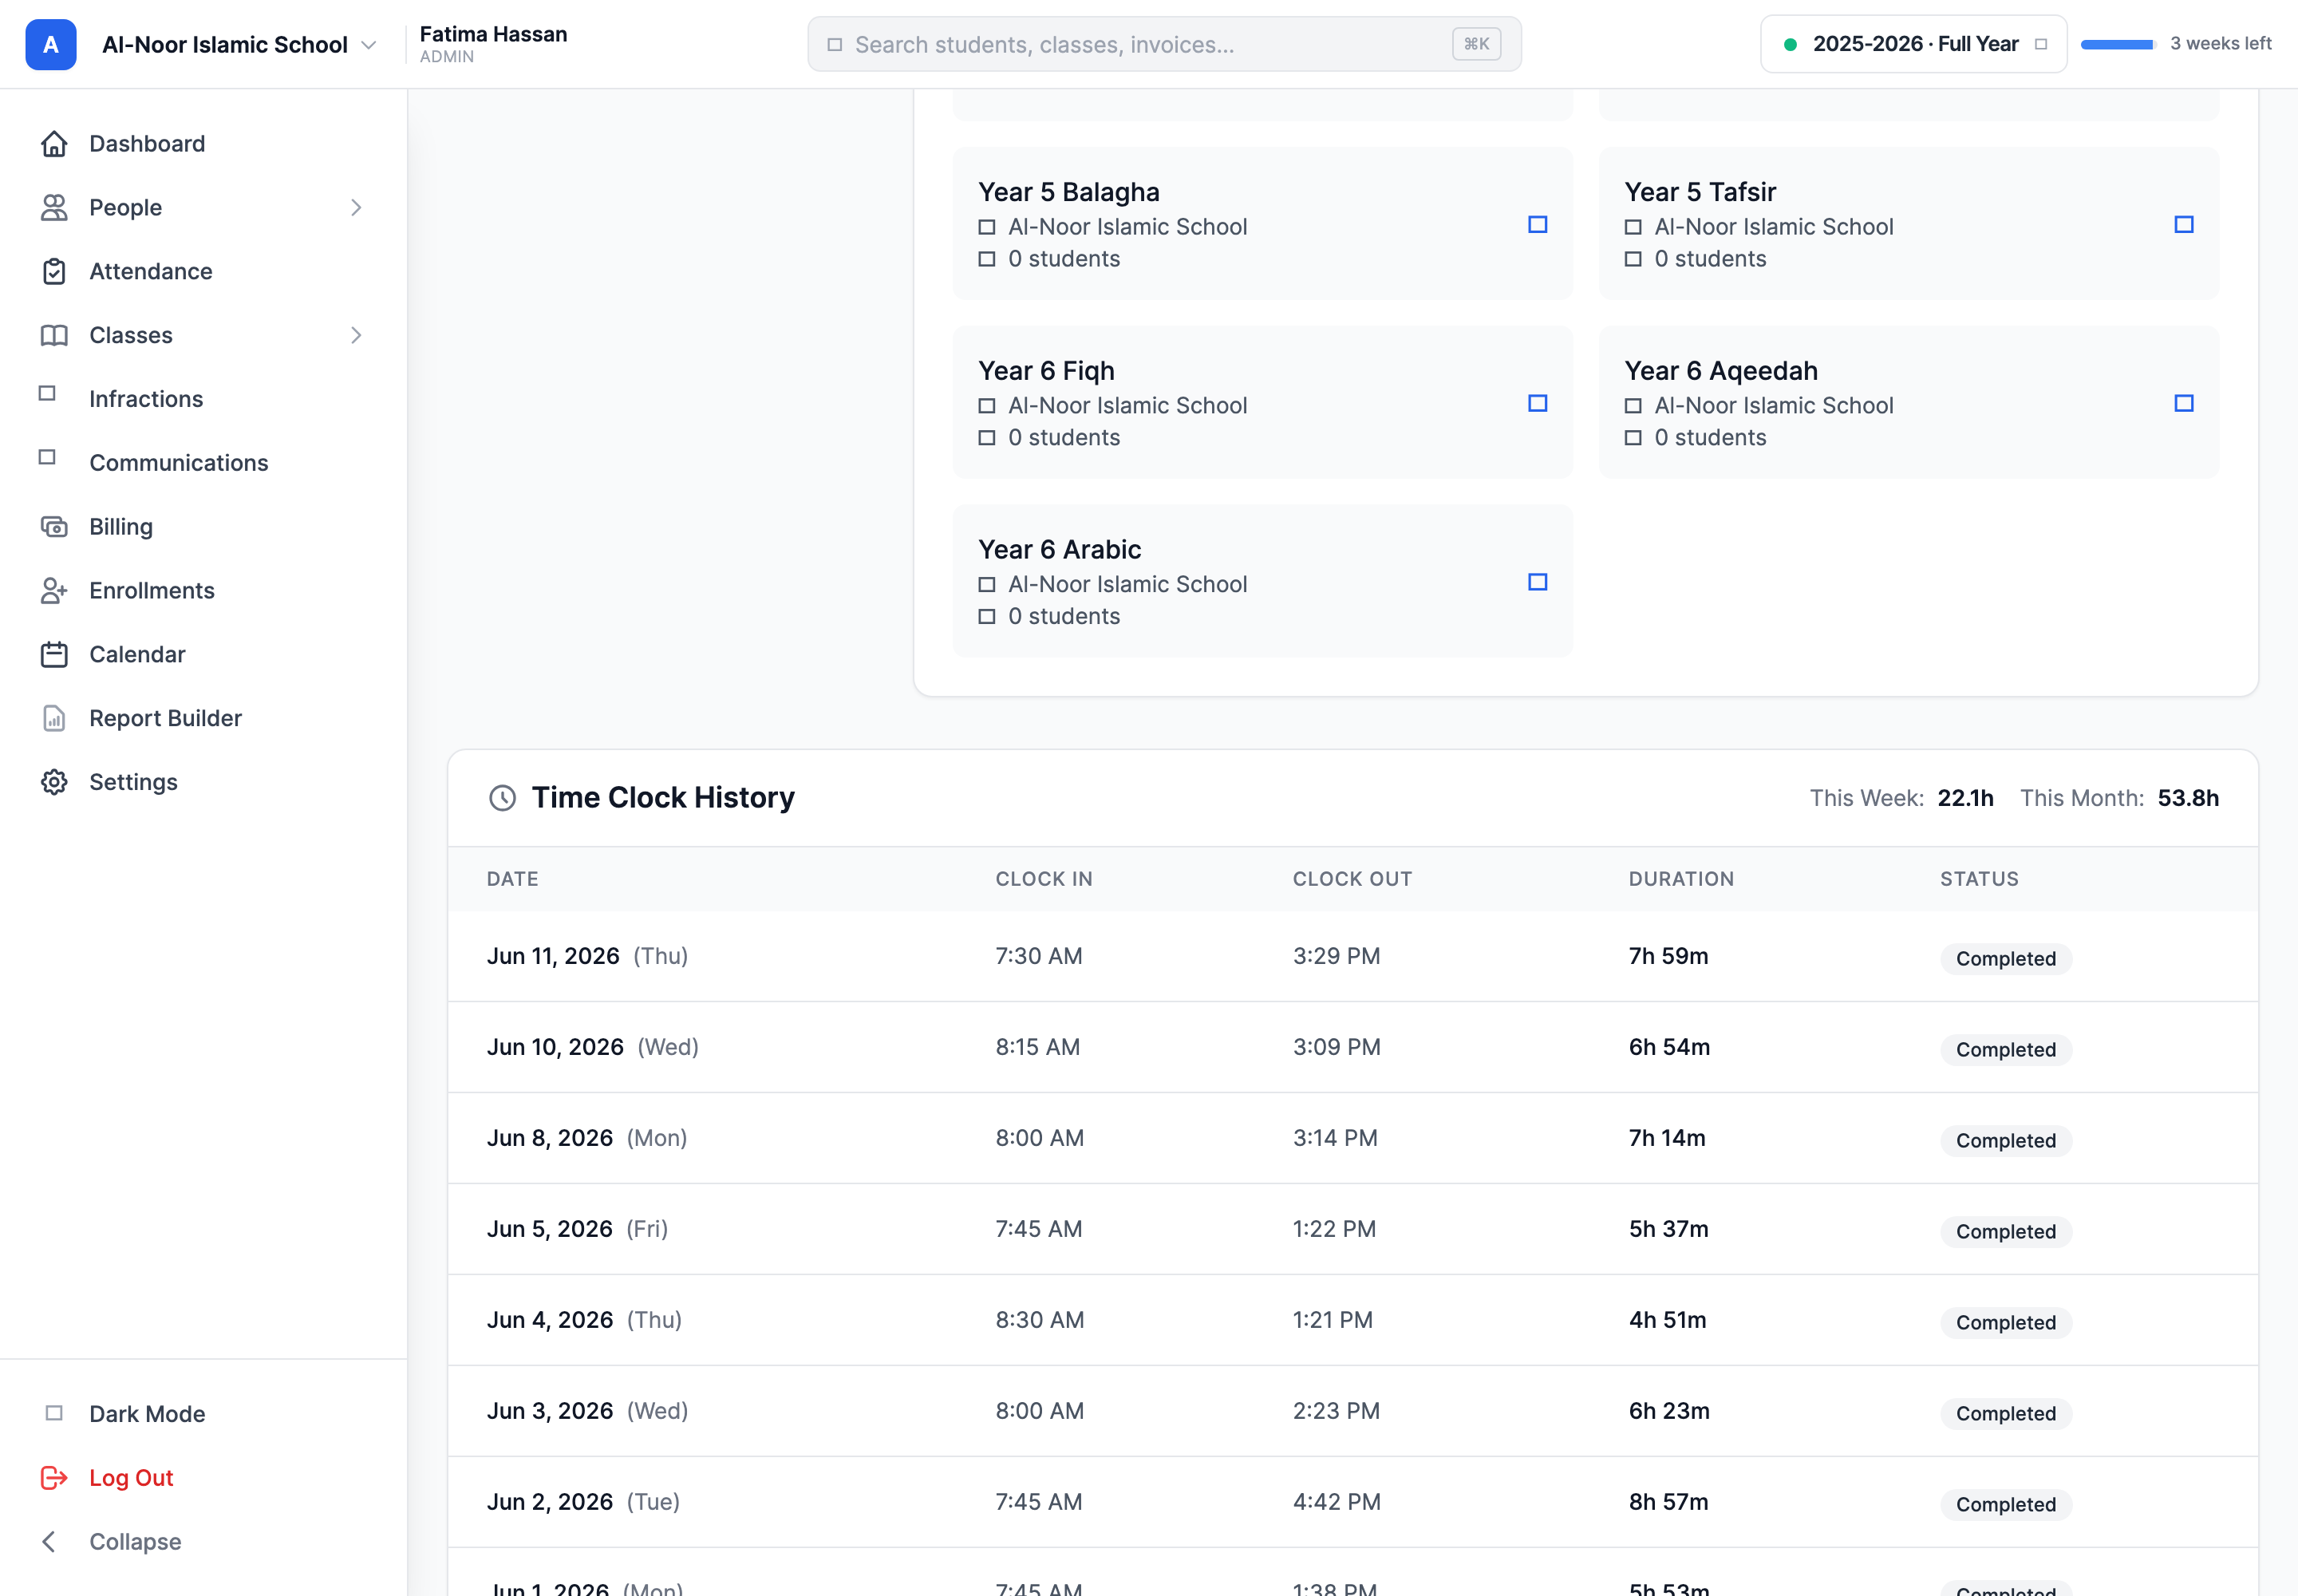Expand the People submenu chevron
The image size is (2298, 1596).
pyautogui.click(x=356, y=208)
